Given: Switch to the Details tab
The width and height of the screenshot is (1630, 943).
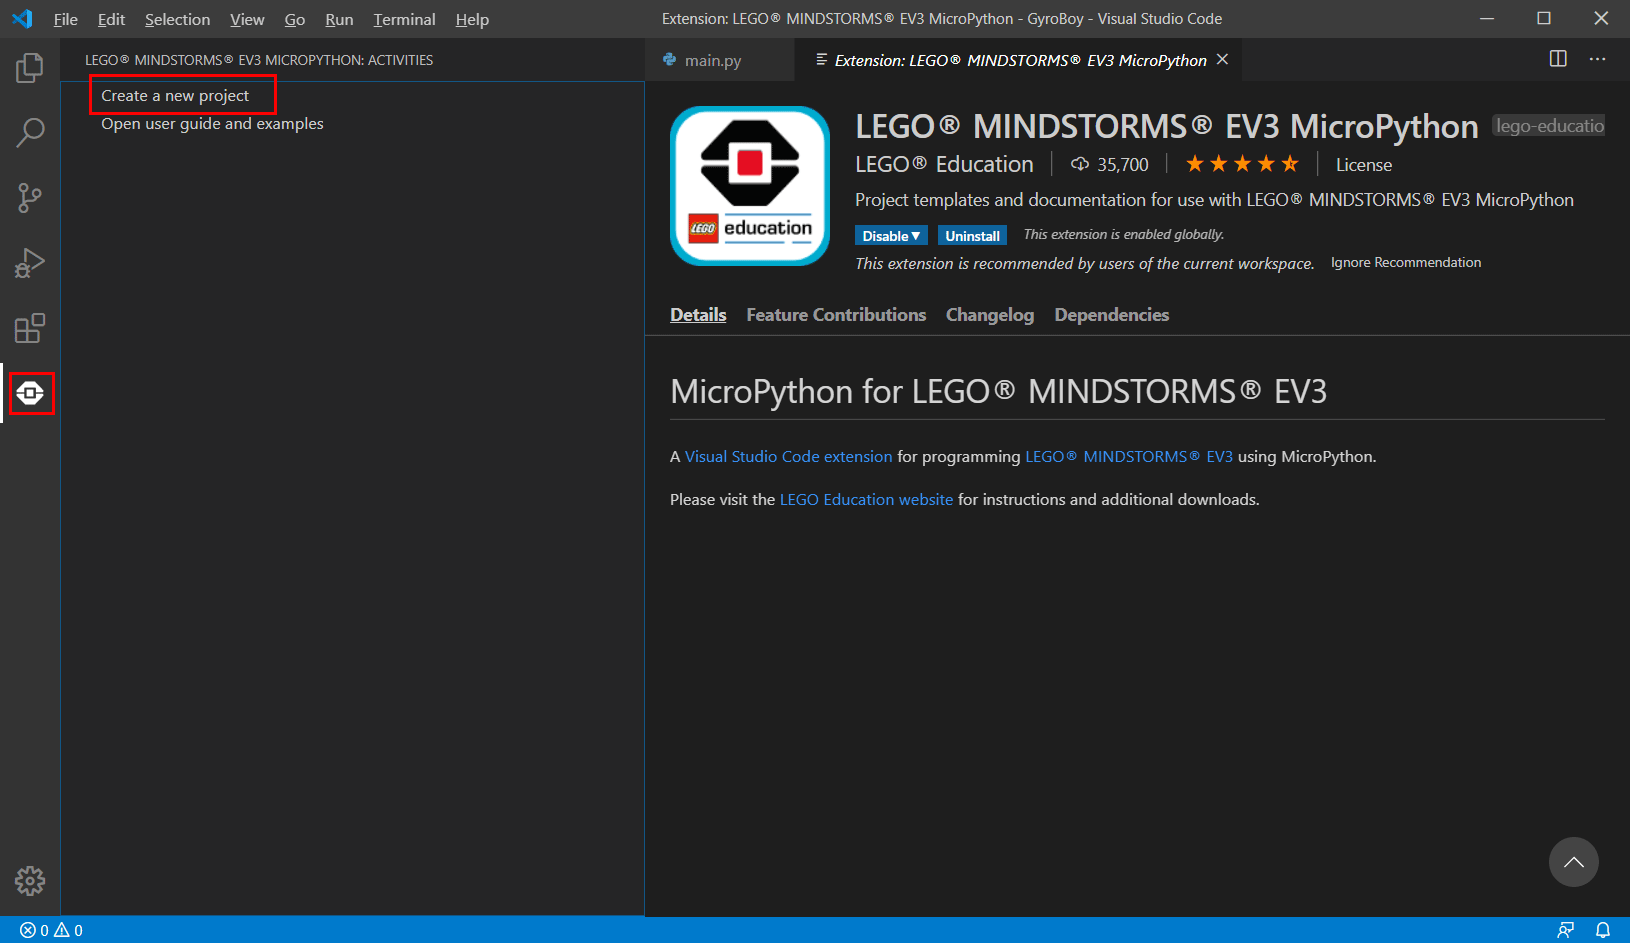Looking at the screenshot, I should click(698, 315).
